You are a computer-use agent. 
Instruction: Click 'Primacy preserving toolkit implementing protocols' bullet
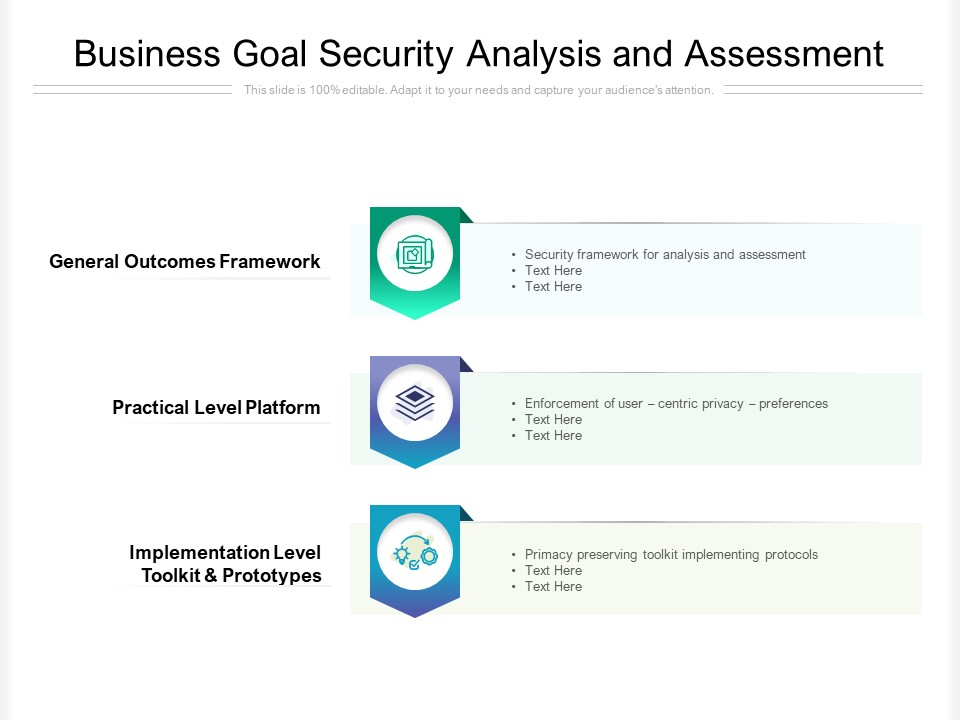pyautogui.click(x=671, y=555)
